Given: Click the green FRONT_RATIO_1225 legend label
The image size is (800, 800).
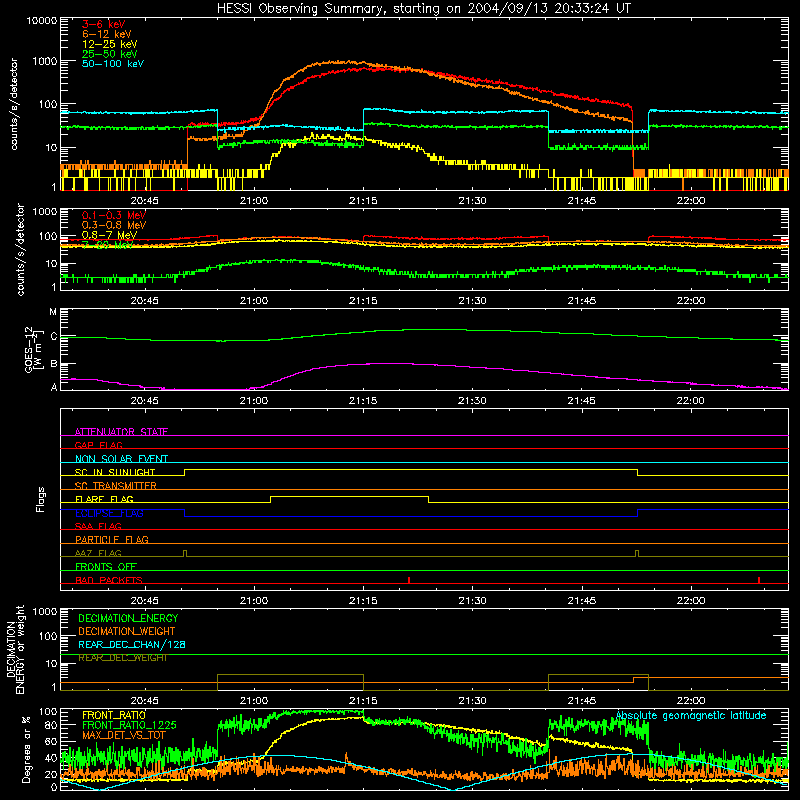Looking at the screenshot, I should point(129,725).
